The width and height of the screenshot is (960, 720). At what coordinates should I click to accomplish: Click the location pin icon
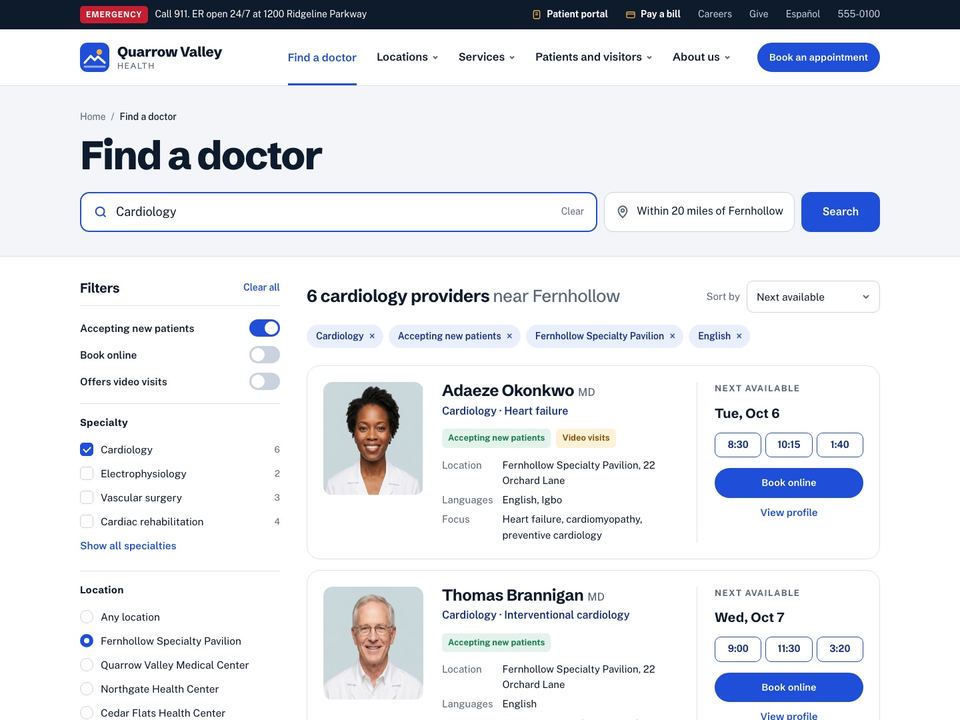click(622, 212)
